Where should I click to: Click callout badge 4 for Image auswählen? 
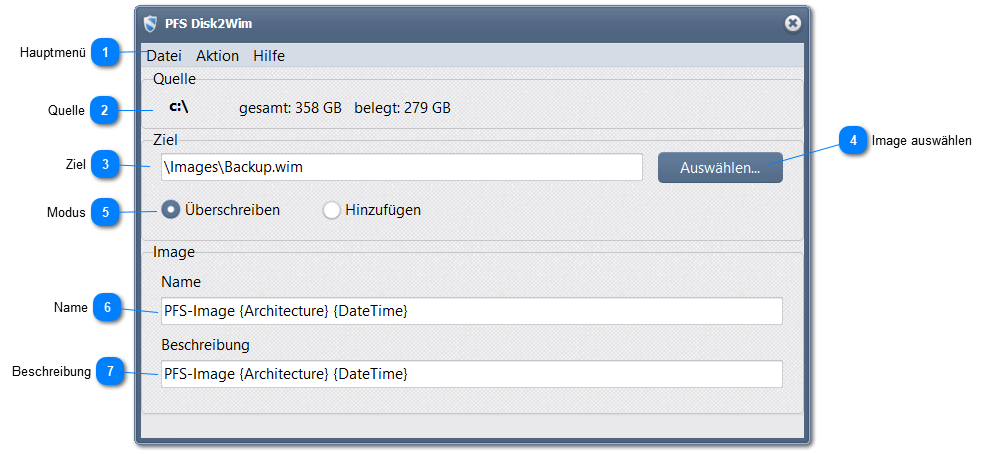852,141
